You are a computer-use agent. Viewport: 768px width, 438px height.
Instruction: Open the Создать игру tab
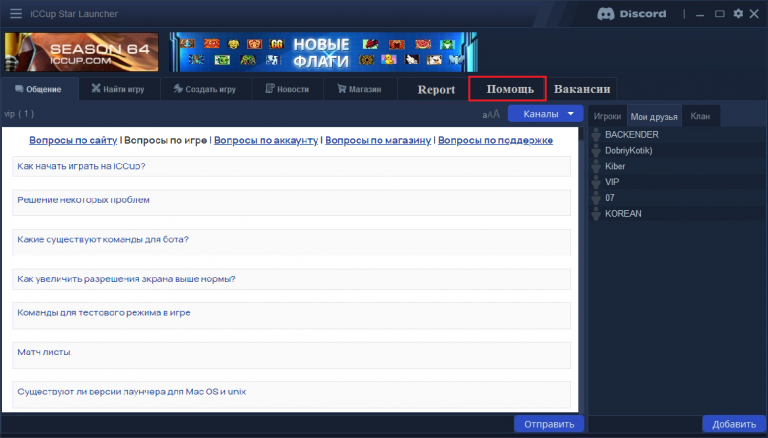[x=205, y=89]
